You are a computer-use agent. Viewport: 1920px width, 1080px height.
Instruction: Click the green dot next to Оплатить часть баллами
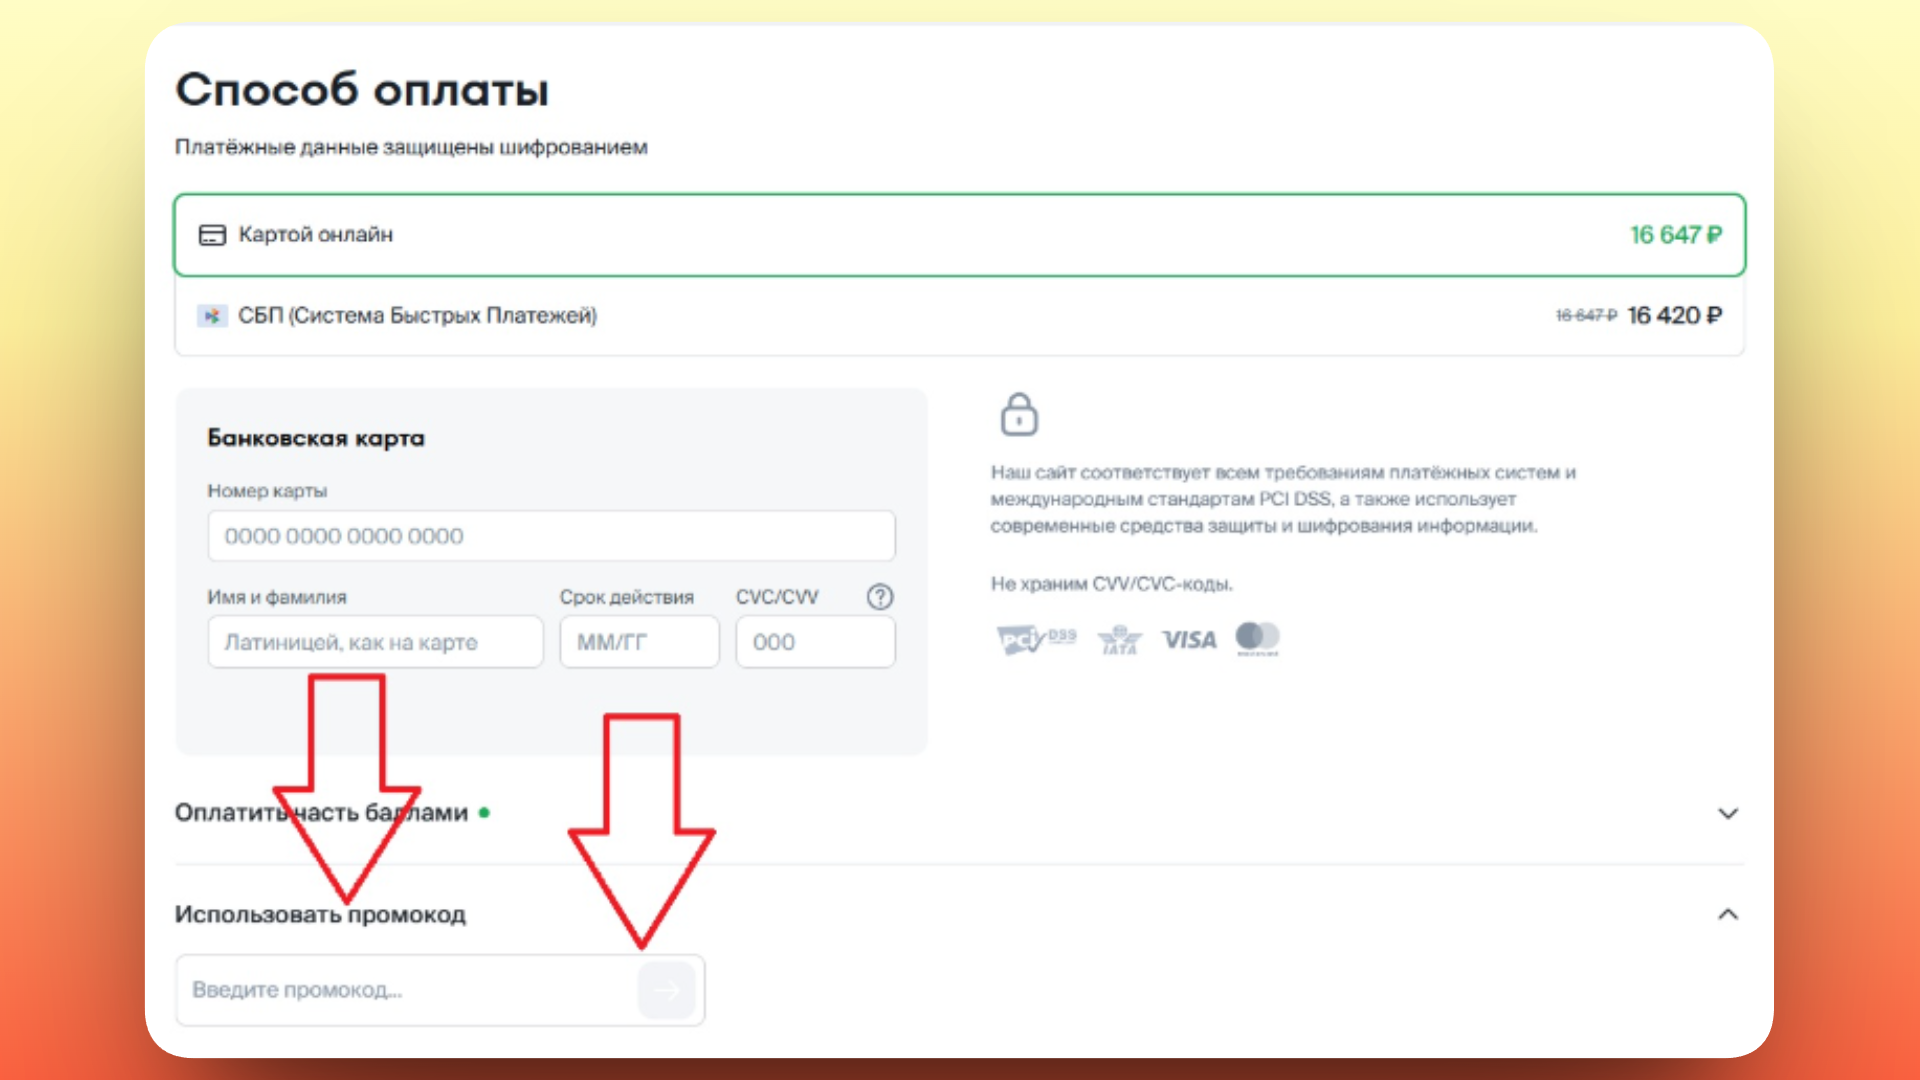[484, 813]
